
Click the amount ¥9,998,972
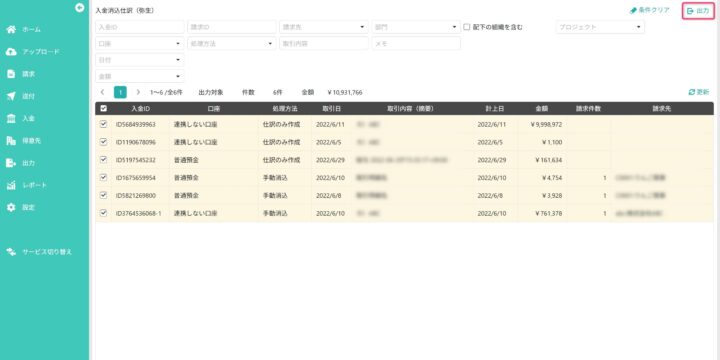[546, 124]
